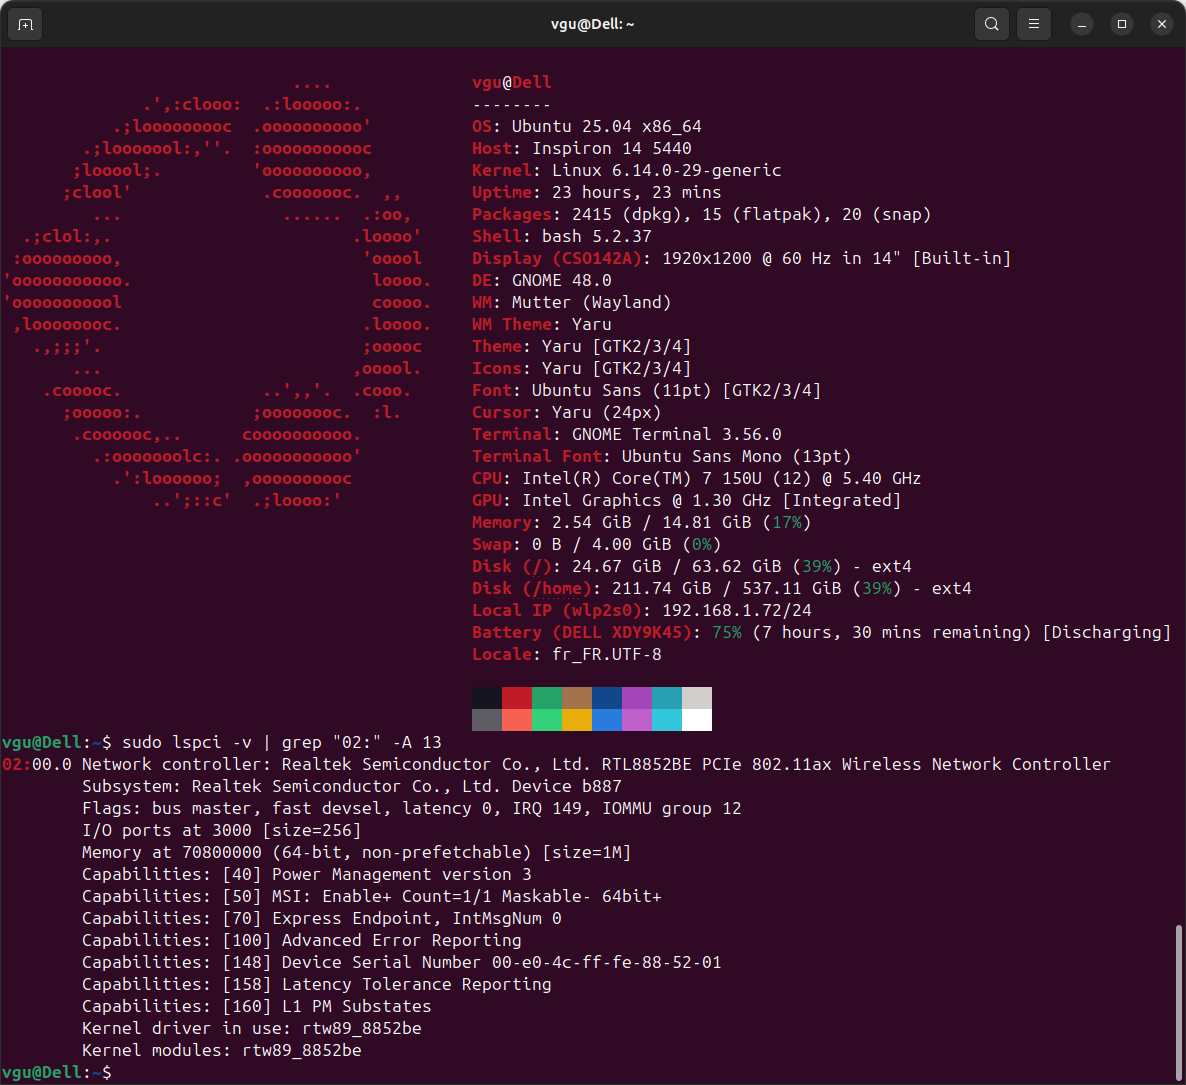Minimize the terminal window

tap(1082, 24)
